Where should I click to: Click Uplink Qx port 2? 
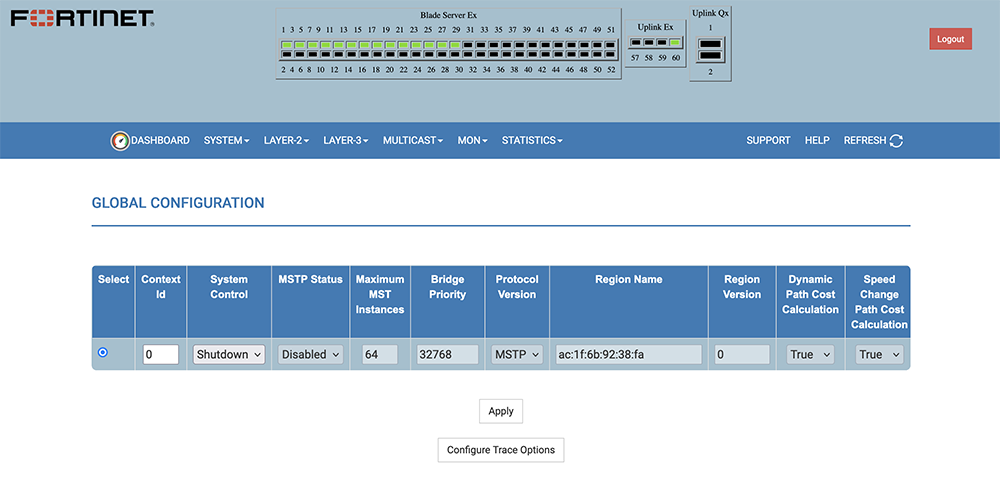pos(710,57)
